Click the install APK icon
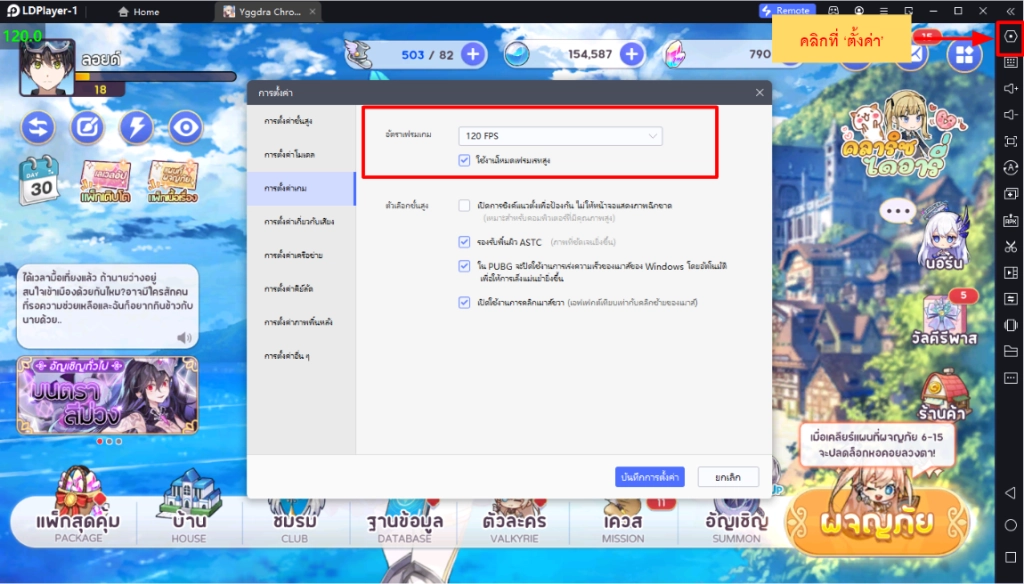This screenshot has height=584, width=1024. tap(1010, 220)
